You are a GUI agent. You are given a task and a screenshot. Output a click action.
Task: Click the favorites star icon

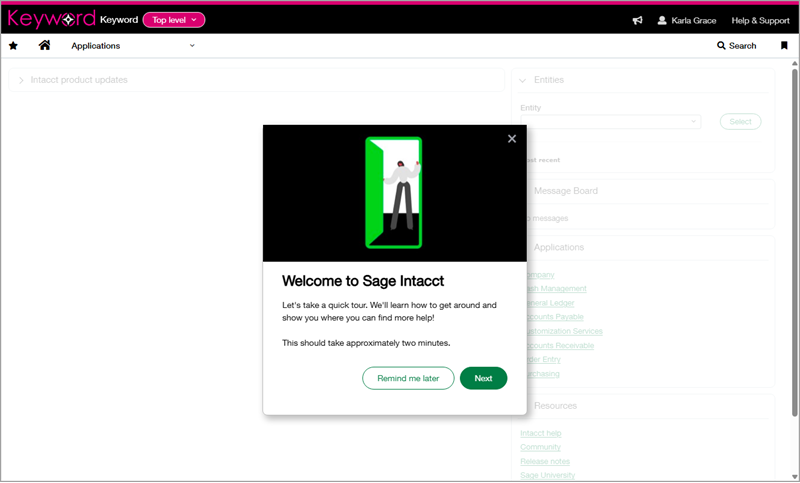tap(13, 46)
